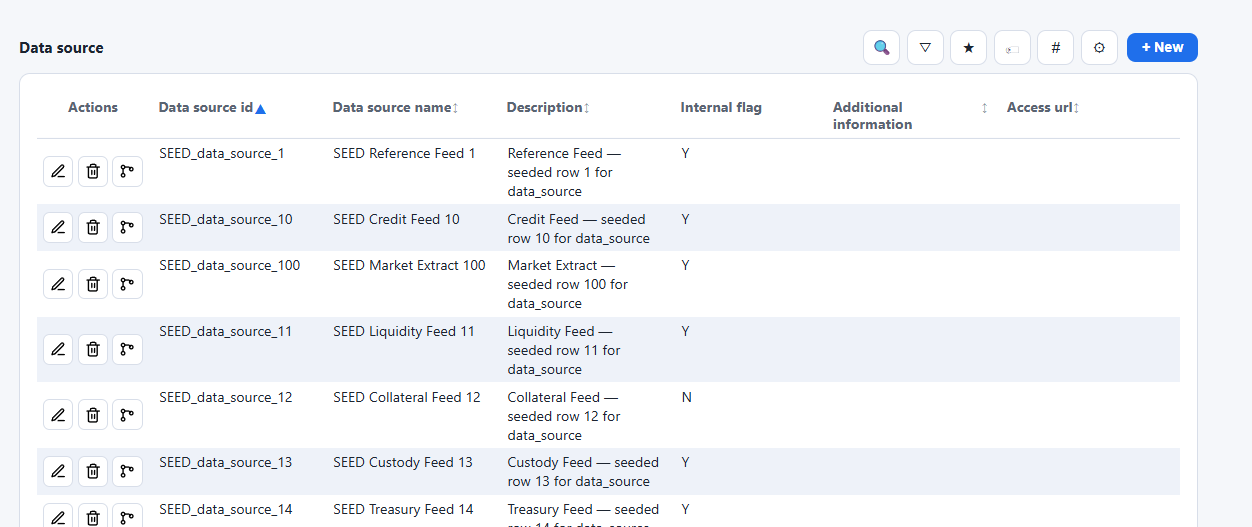Open branch icon for SEED_data_source_11
This screenshot has height=527, width=1252.
(127, 350)
